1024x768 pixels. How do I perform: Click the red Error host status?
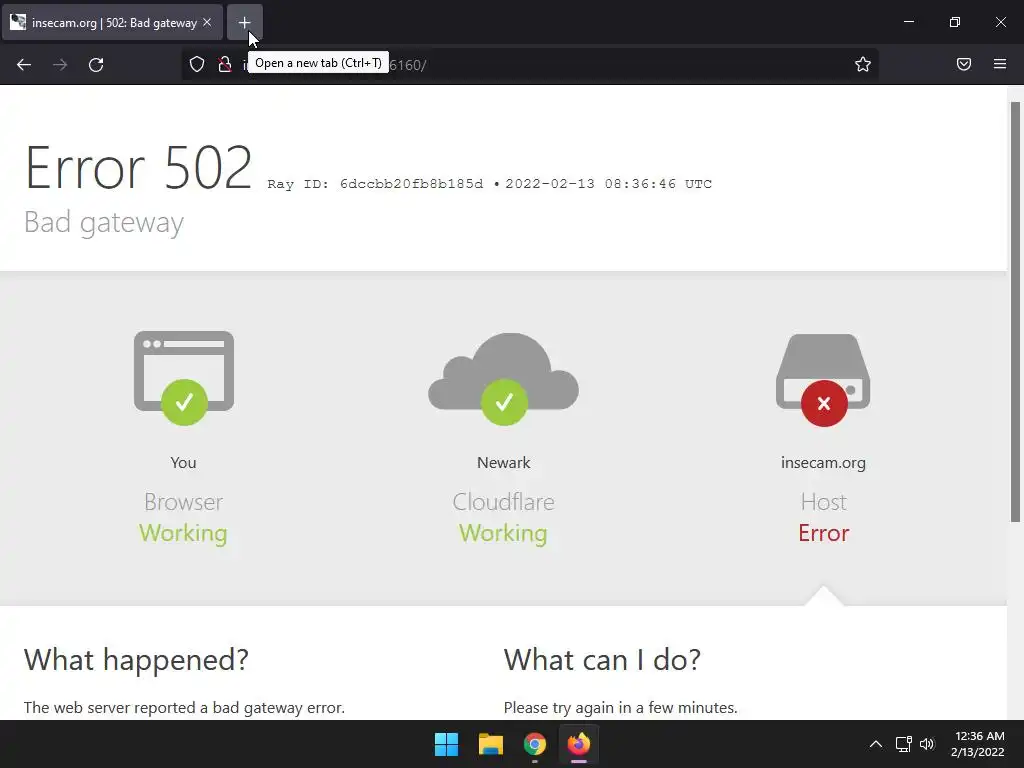tap(824, 533)
